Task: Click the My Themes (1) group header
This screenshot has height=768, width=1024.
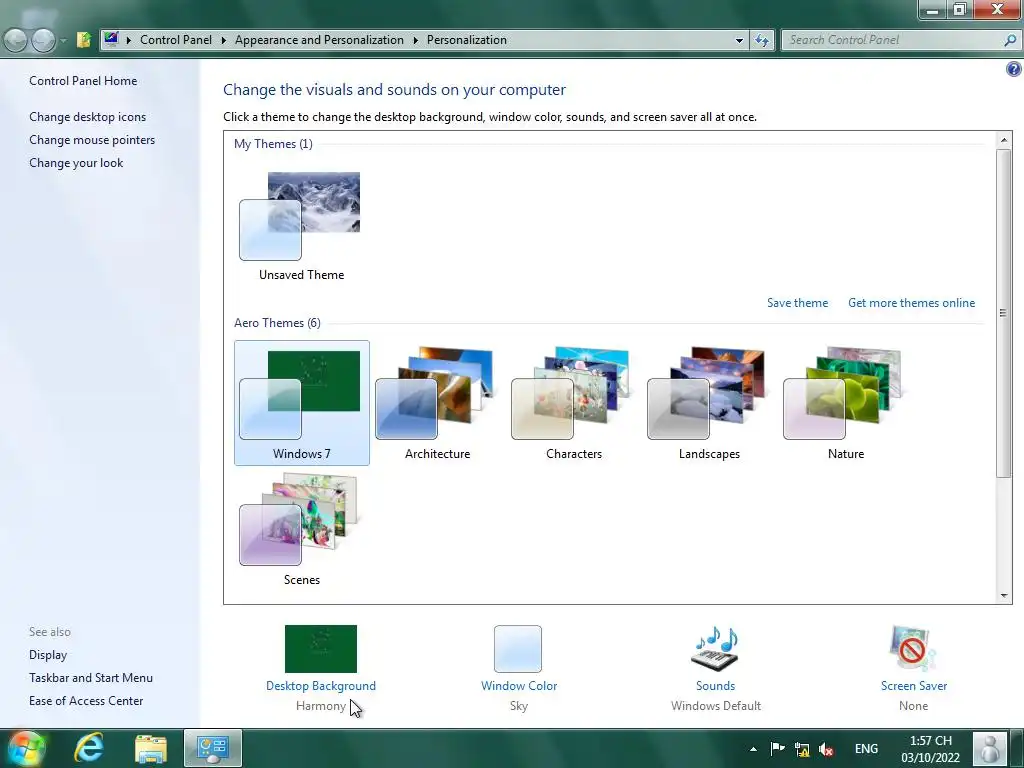Action: pyautogui.click(x=273, y=144)
